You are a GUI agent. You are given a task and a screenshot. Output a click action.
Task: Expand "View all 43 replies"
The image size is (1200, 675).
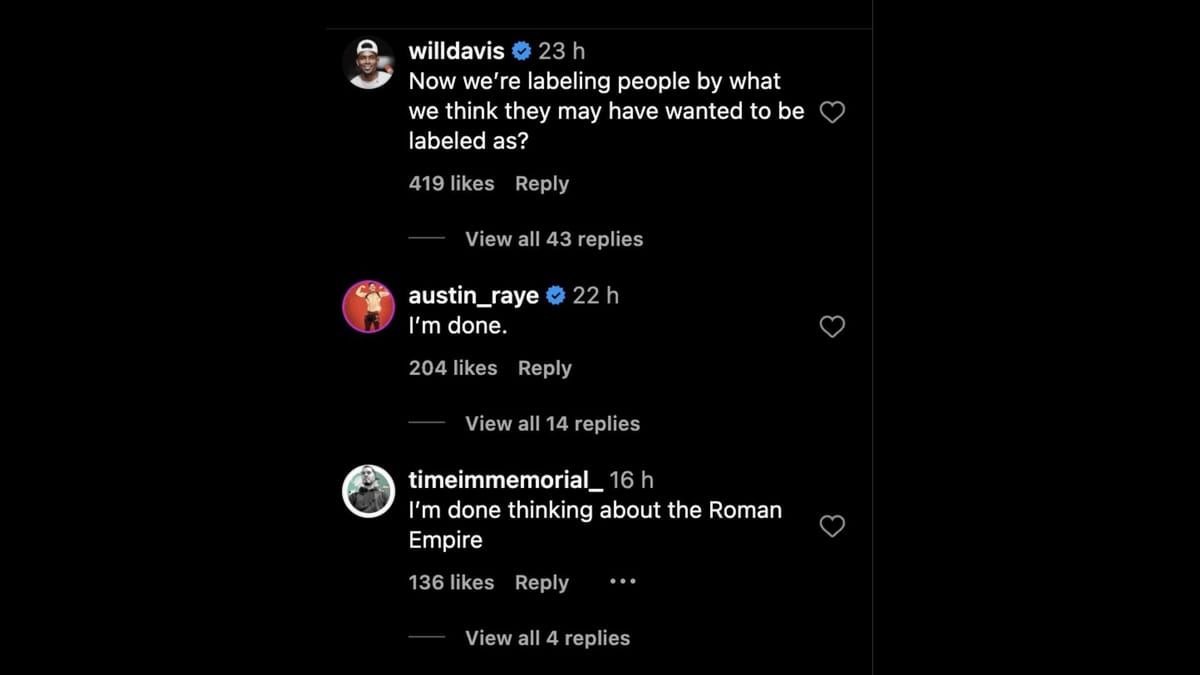pyautogui.click(x=554, y=239)
